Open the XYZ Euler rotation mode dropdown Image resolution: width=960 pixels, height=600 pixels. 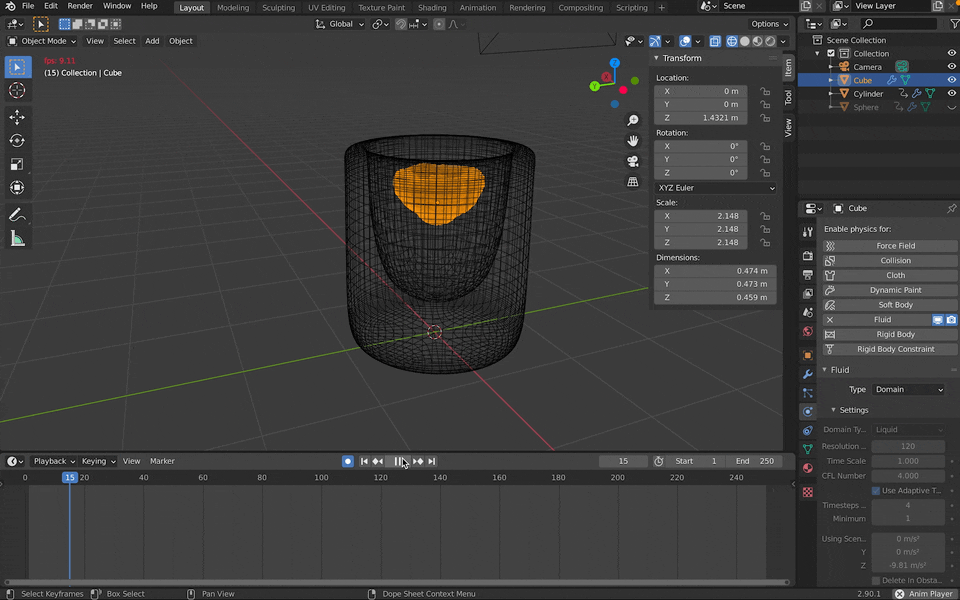coord(715,188)
